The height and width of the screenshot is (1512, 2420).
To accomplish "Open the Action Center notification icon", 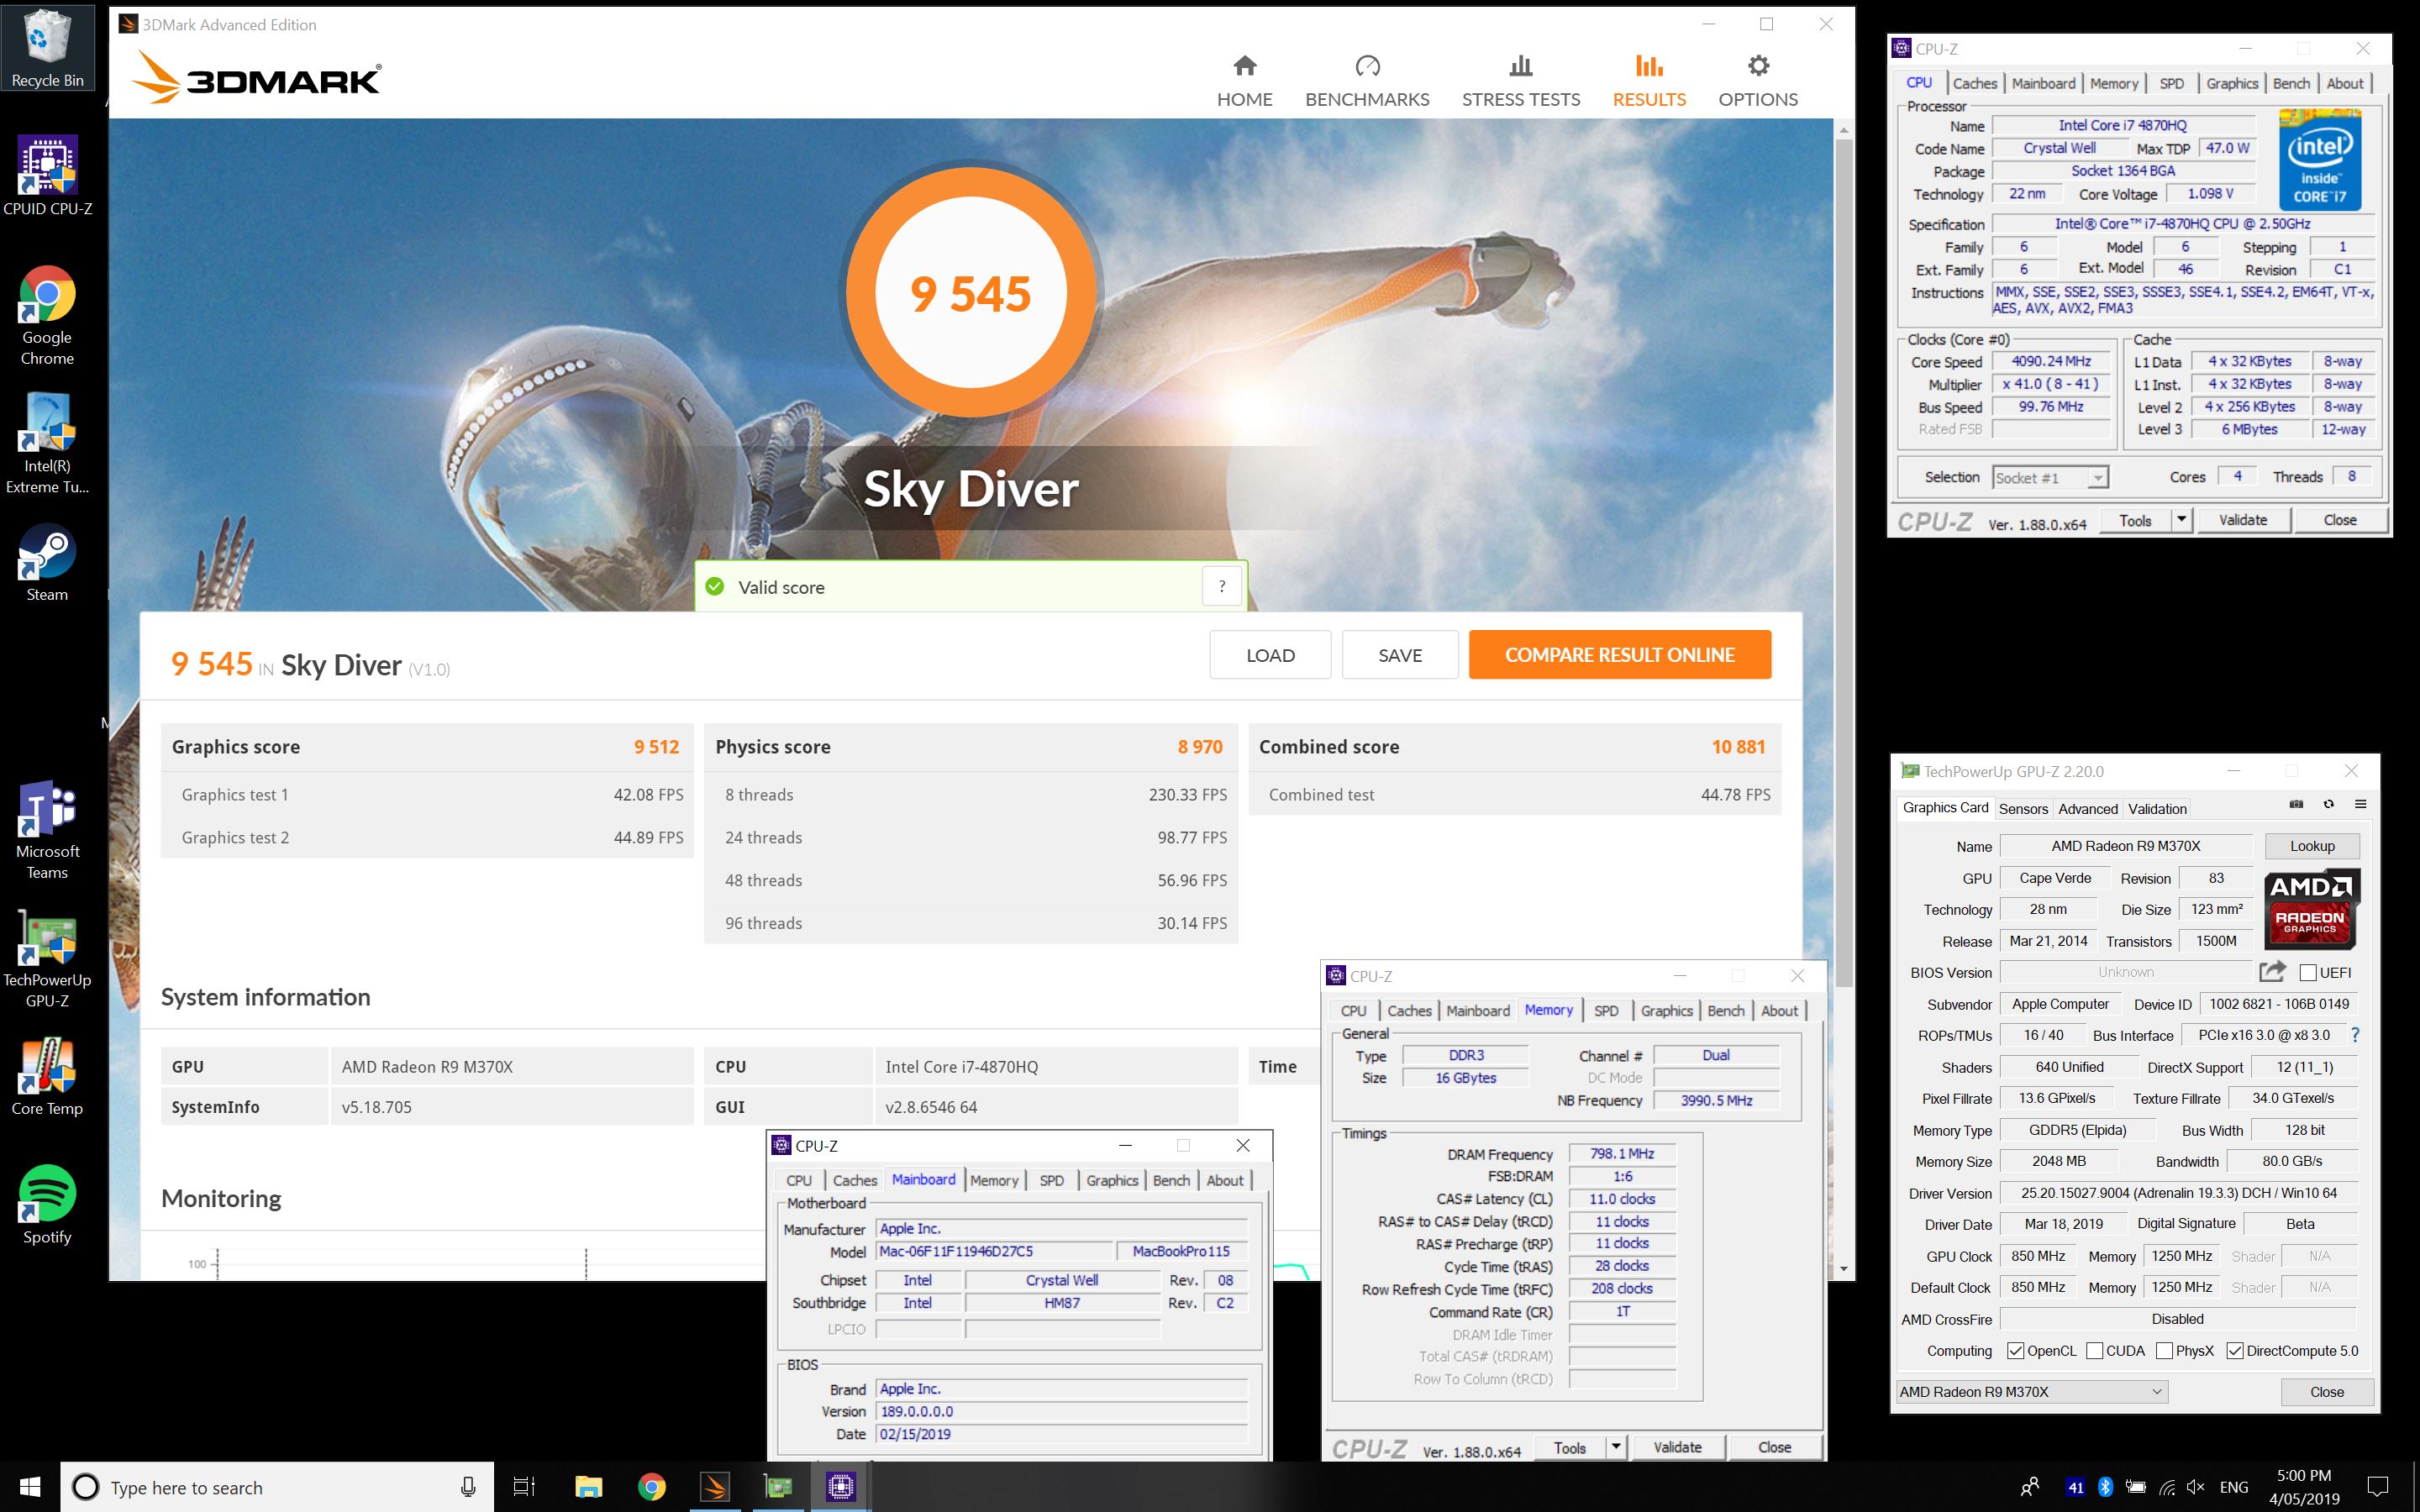I will [2379, 1487].
